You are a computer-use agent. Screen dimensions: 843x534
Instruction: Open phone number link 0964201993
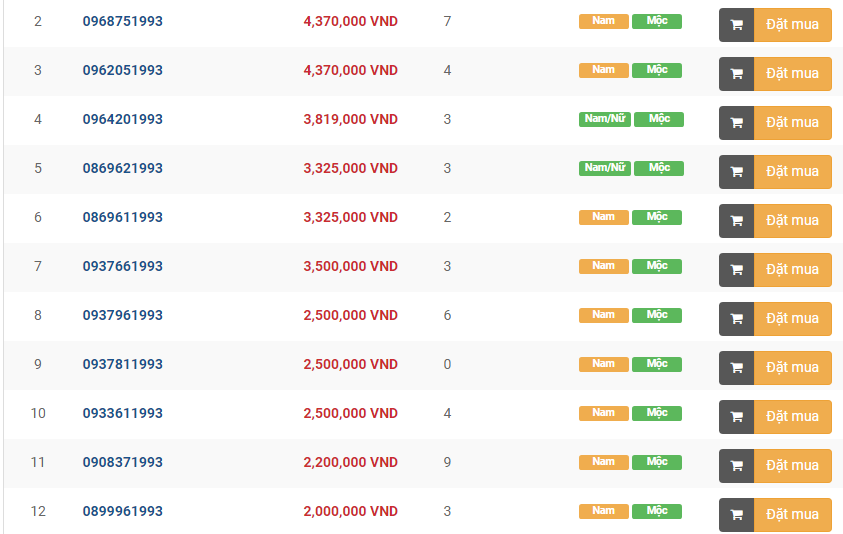(122, 119)
